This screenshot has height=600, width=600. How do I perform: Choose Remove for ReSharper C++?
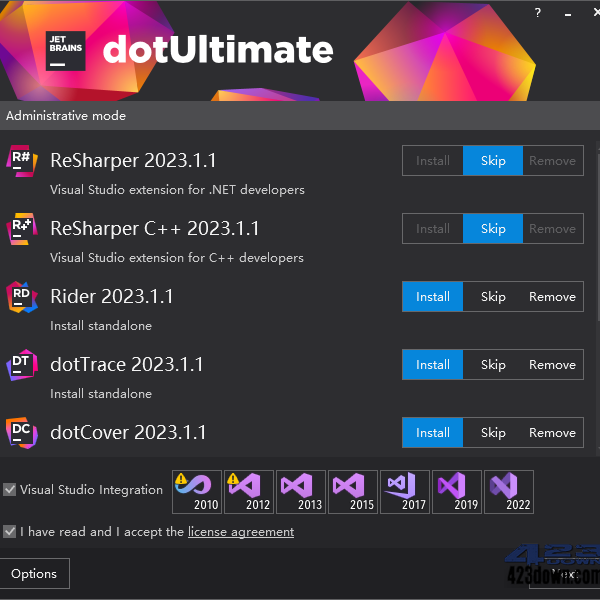[553, 229]
